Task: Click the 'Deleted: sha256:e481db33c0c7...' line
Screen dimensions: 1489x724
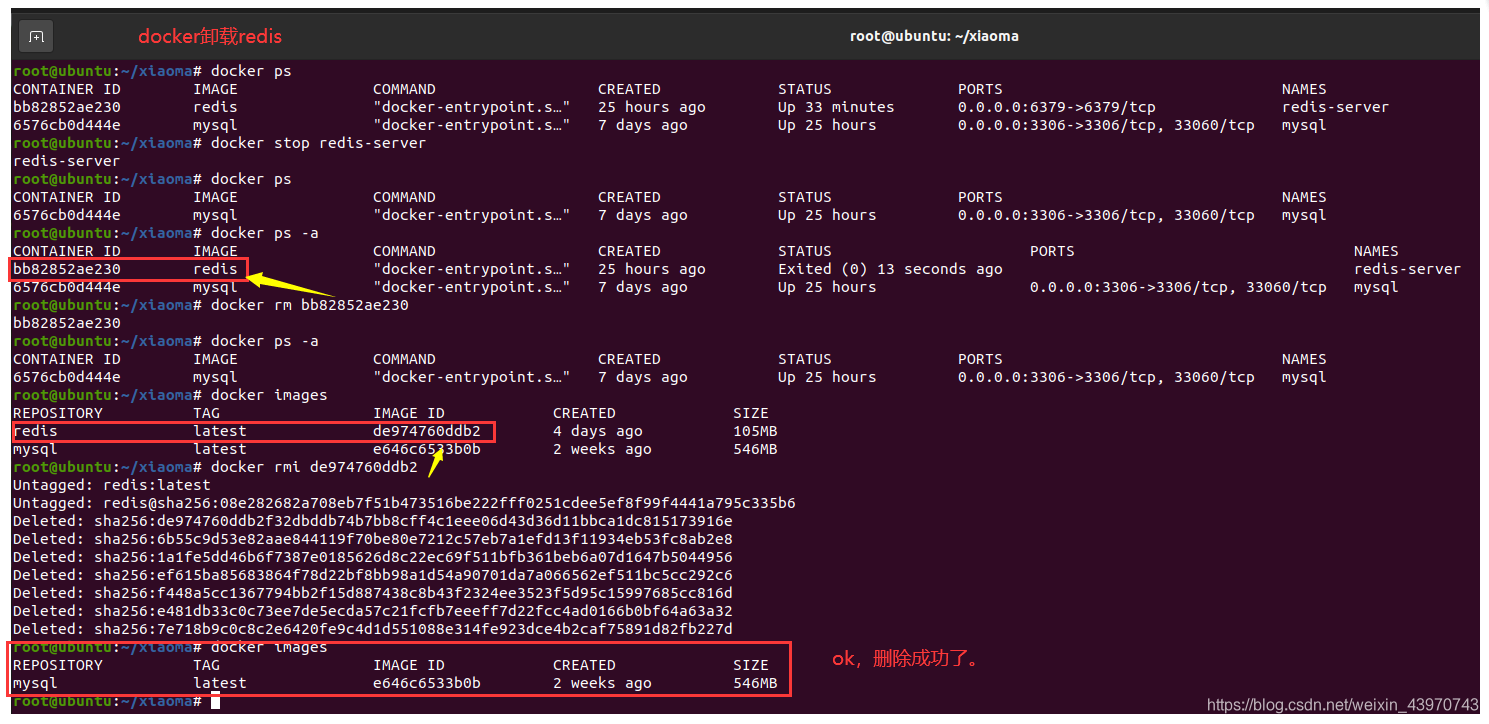Action: [x=373, y=611]
